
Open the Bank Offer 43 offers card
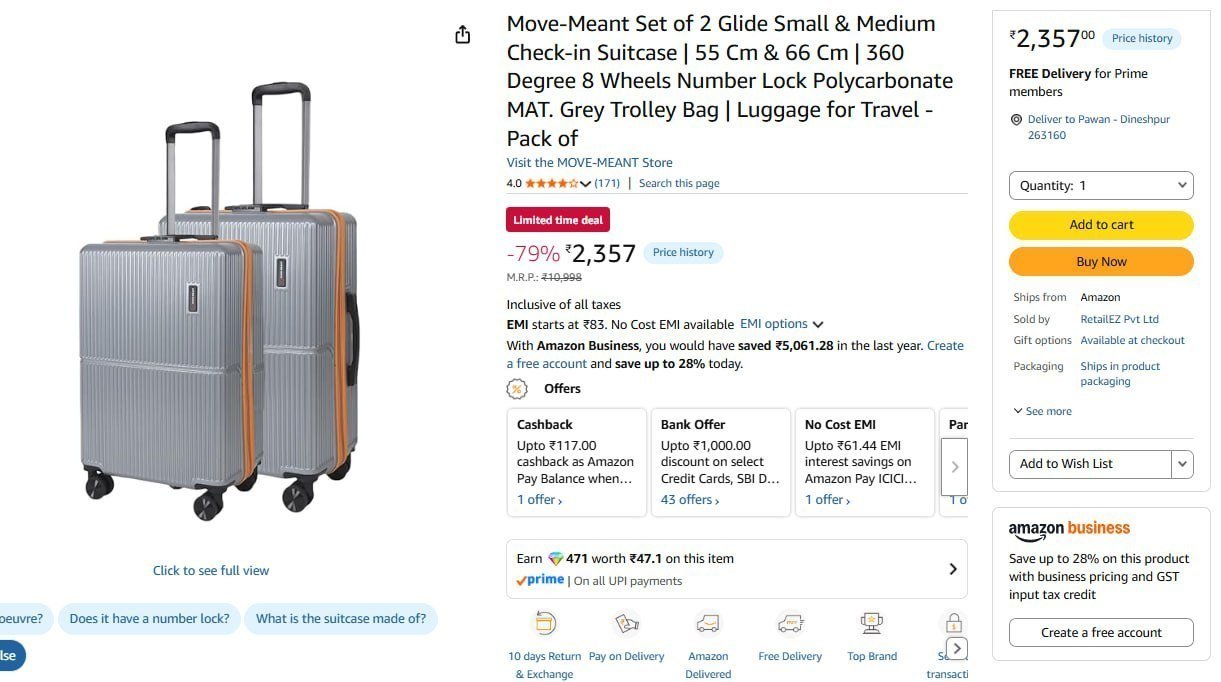click(x=720, y=462)
